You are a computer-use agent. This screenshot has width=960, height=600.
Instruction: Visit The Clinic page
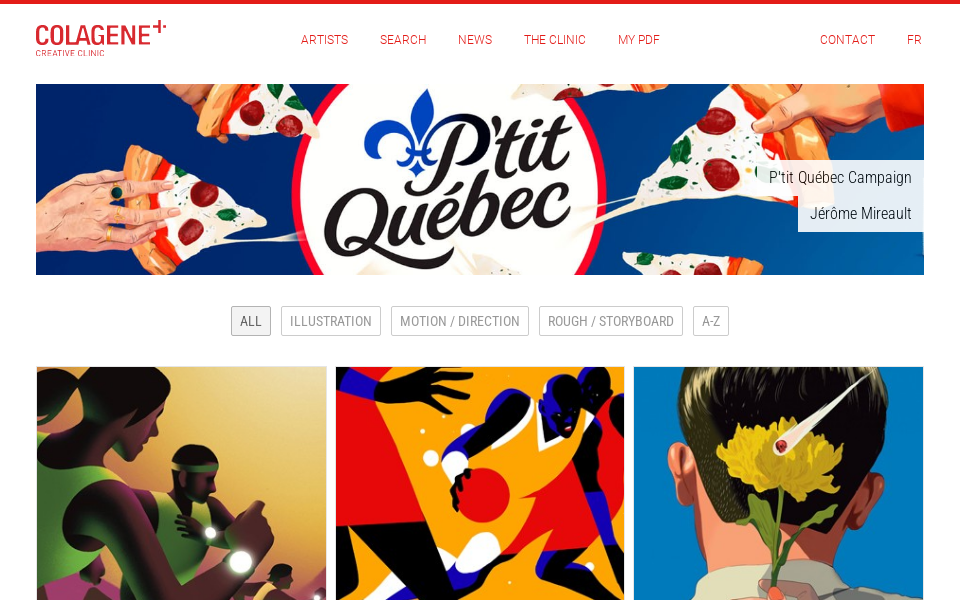(x=555, y=40)
